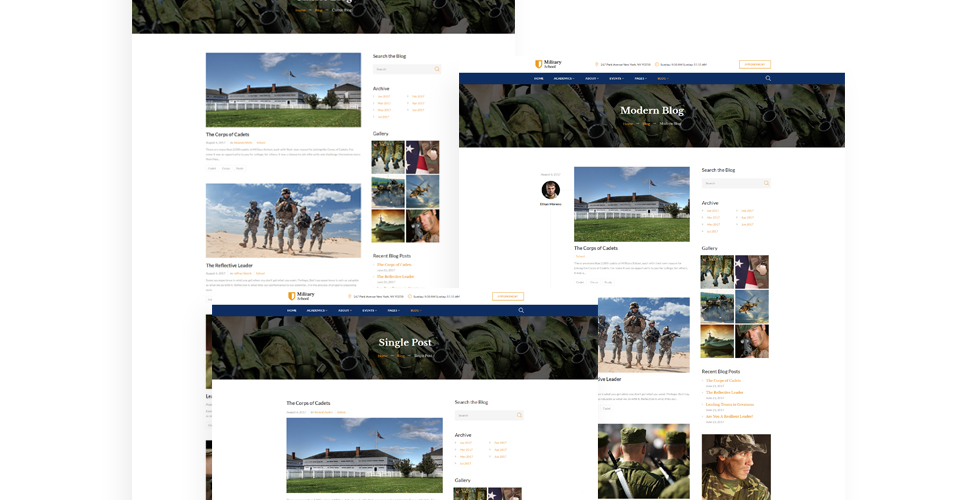Expand About menu on Single Post page
Screen dimensions: 965x500
[x=345, y=310]
